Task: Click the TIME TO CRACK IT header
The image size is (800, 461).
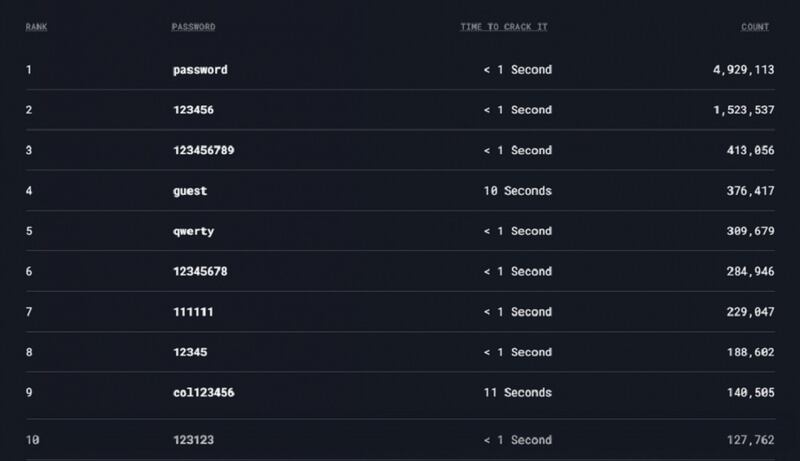Action: coord(503,27)
